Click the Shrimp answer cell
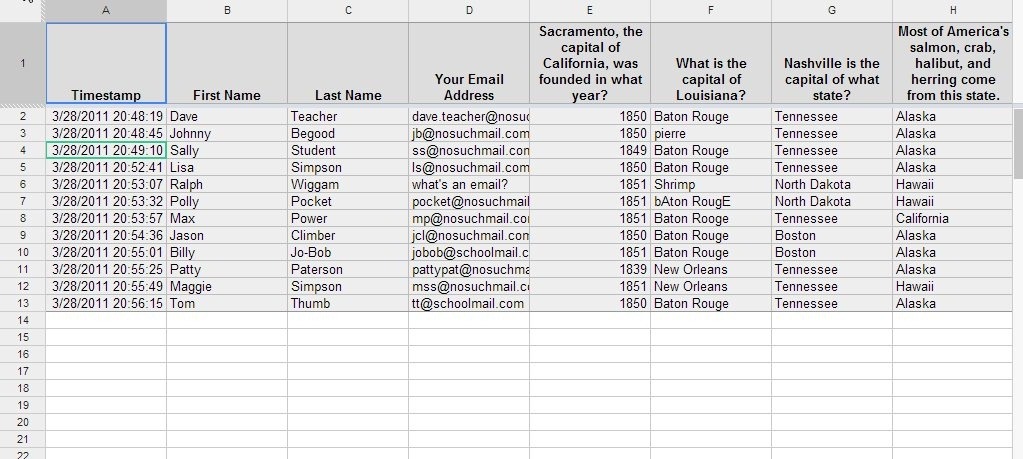Screen dimensions: 1023x459 pos(711,185)
